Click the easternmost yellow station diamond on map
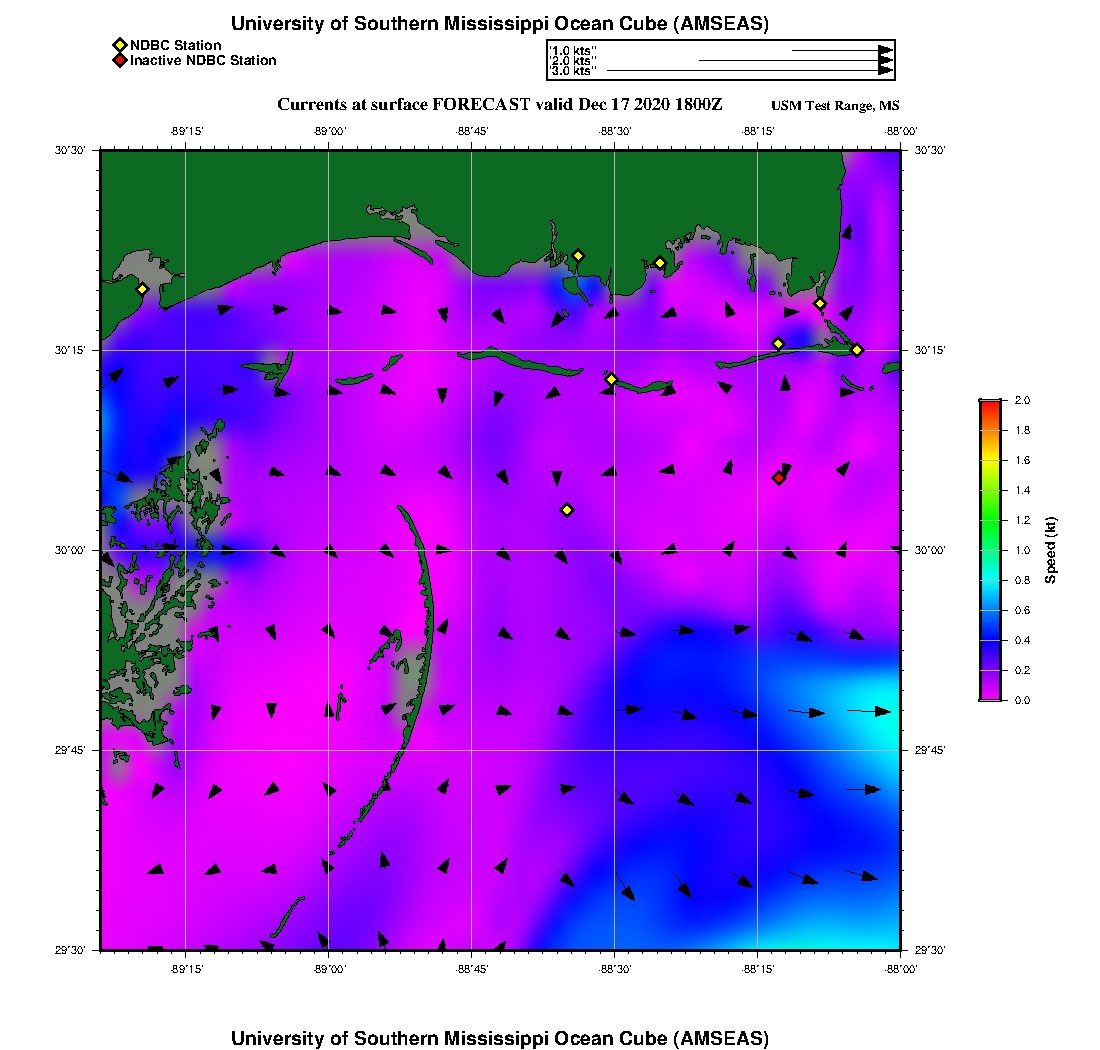Viewport: 1100px width, 1050px height. click(x=857, y=349)
